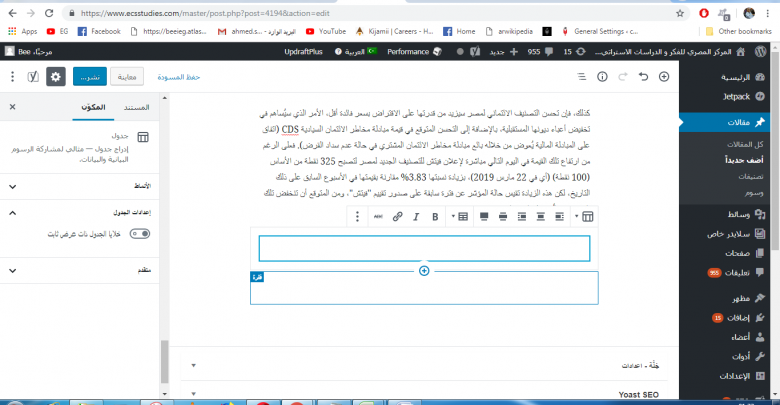
Task: Click the blue نشر publish button
Action: click(88, 76)
